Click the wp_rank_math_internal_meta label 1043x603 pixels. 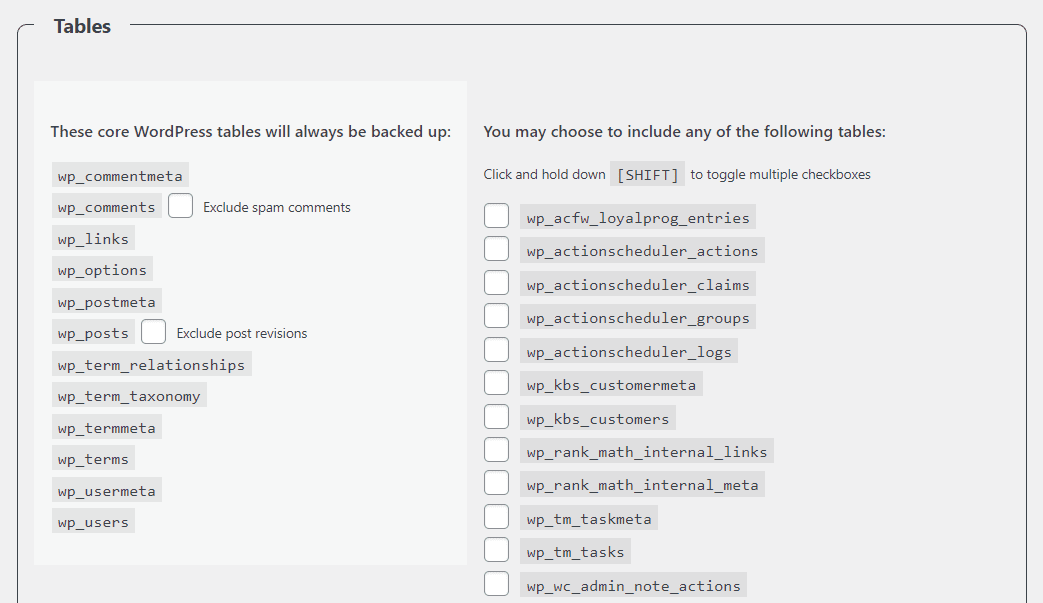642,485
